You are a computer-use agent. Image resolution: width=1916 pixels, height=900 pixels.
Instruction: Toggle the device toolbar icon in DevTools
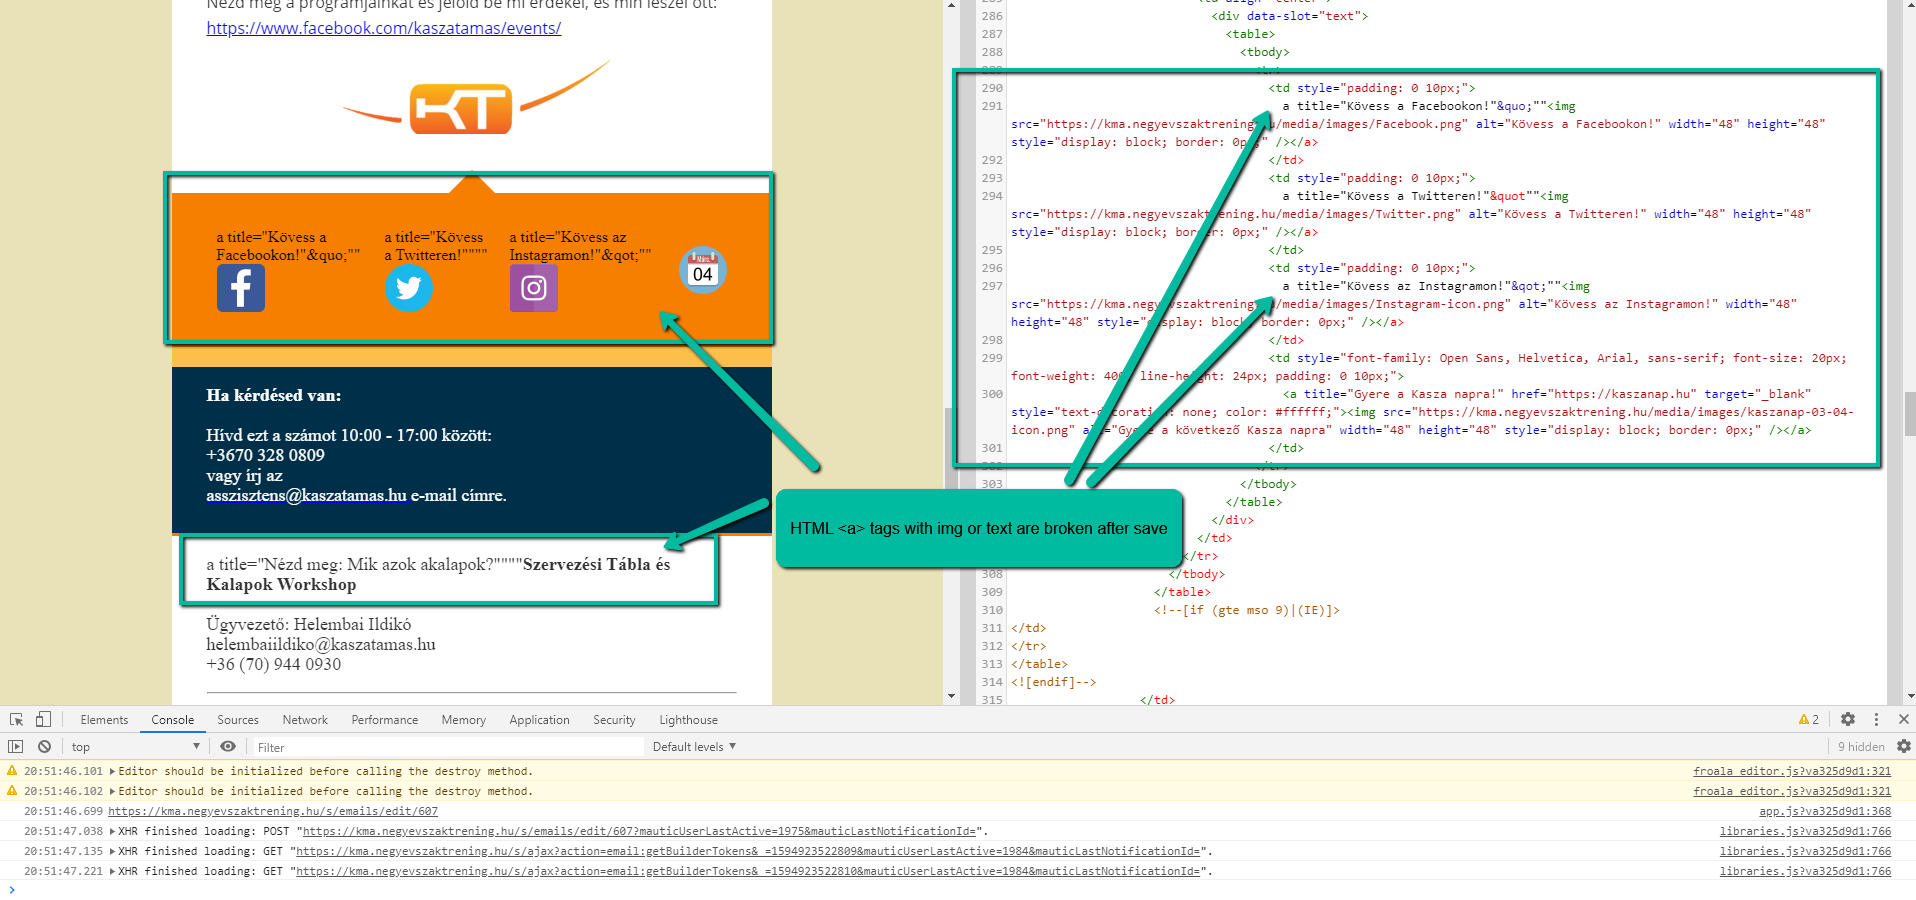43,719
